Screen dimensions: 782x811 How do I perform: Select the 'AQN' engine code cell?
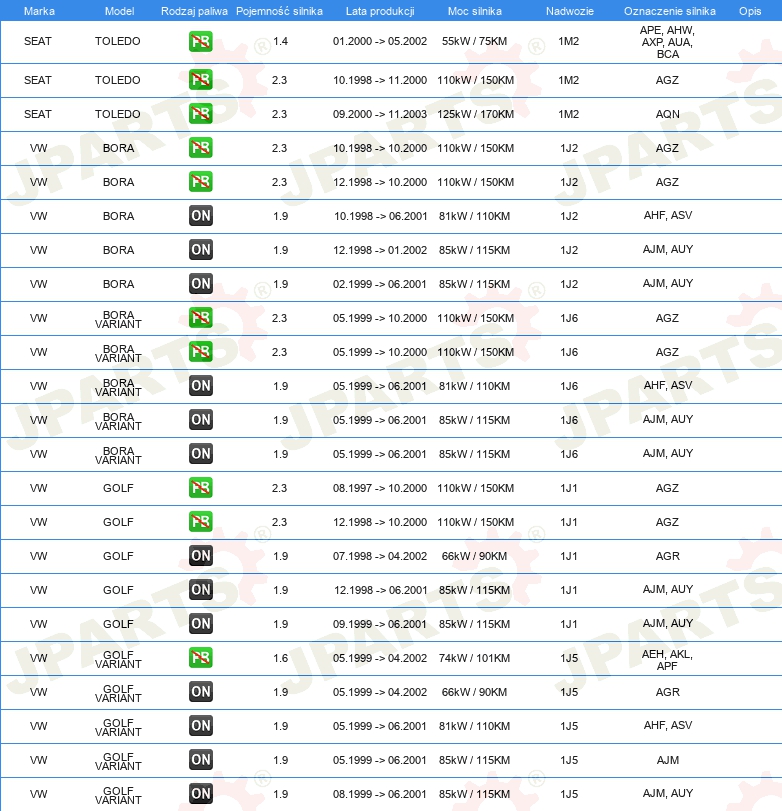point(668,114)
